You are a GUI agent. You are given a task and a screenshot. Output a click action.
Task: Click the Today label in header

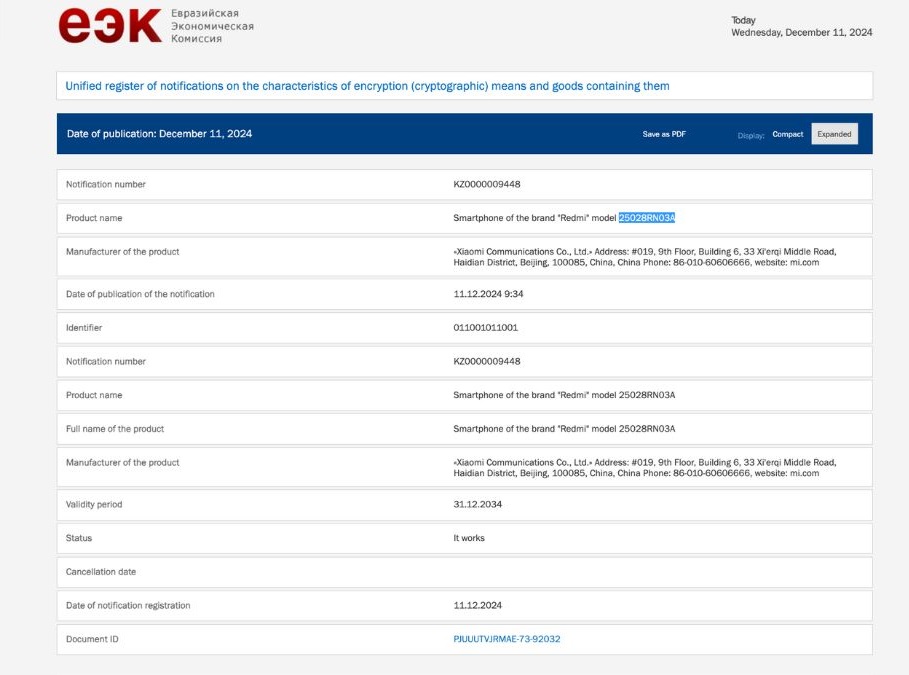pyautogui.click(x=743, y=20)
